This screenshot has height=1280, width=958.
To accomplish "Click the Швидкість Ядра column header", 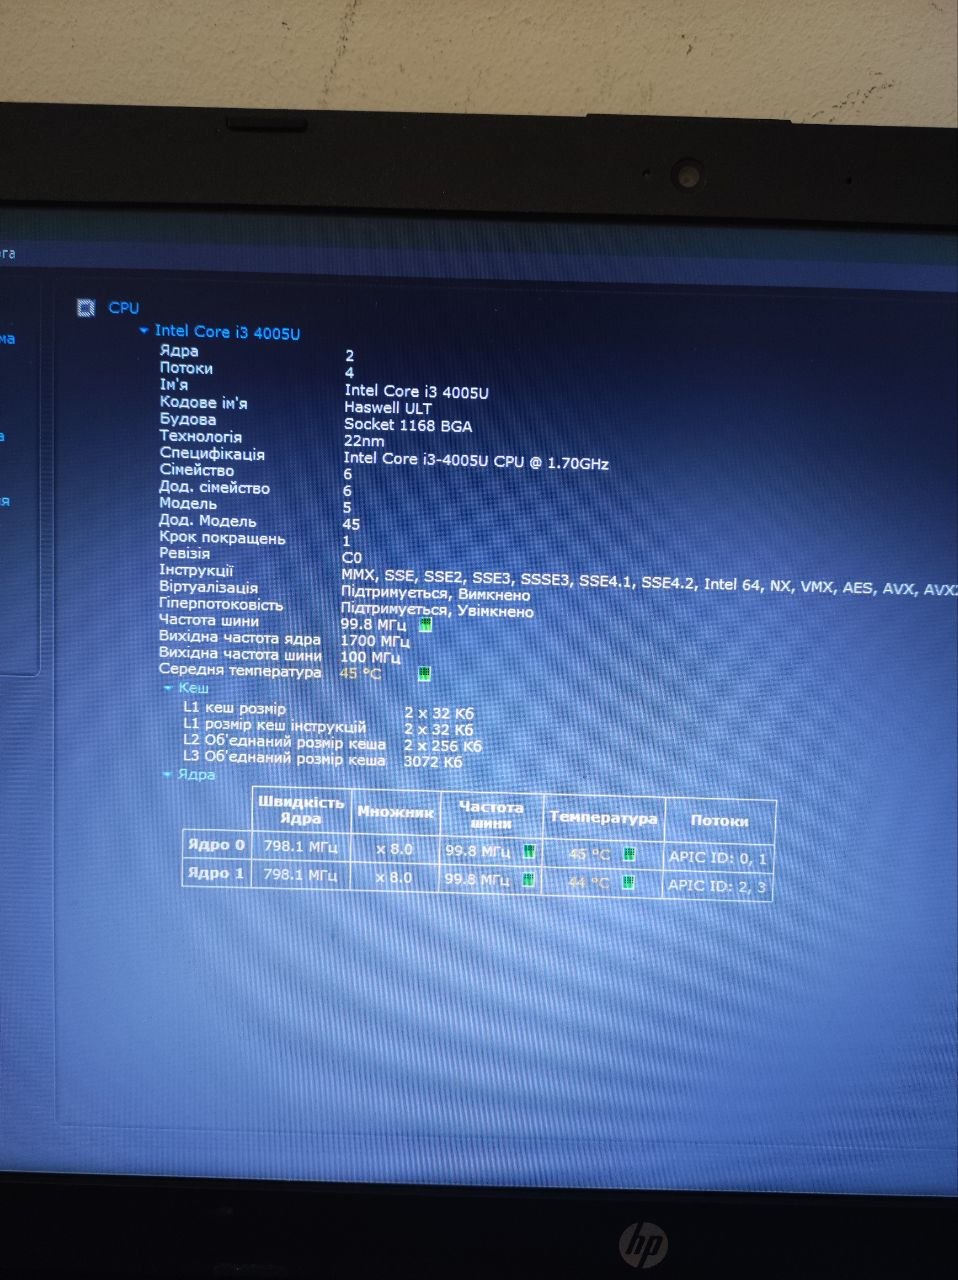I will (300, 809).
